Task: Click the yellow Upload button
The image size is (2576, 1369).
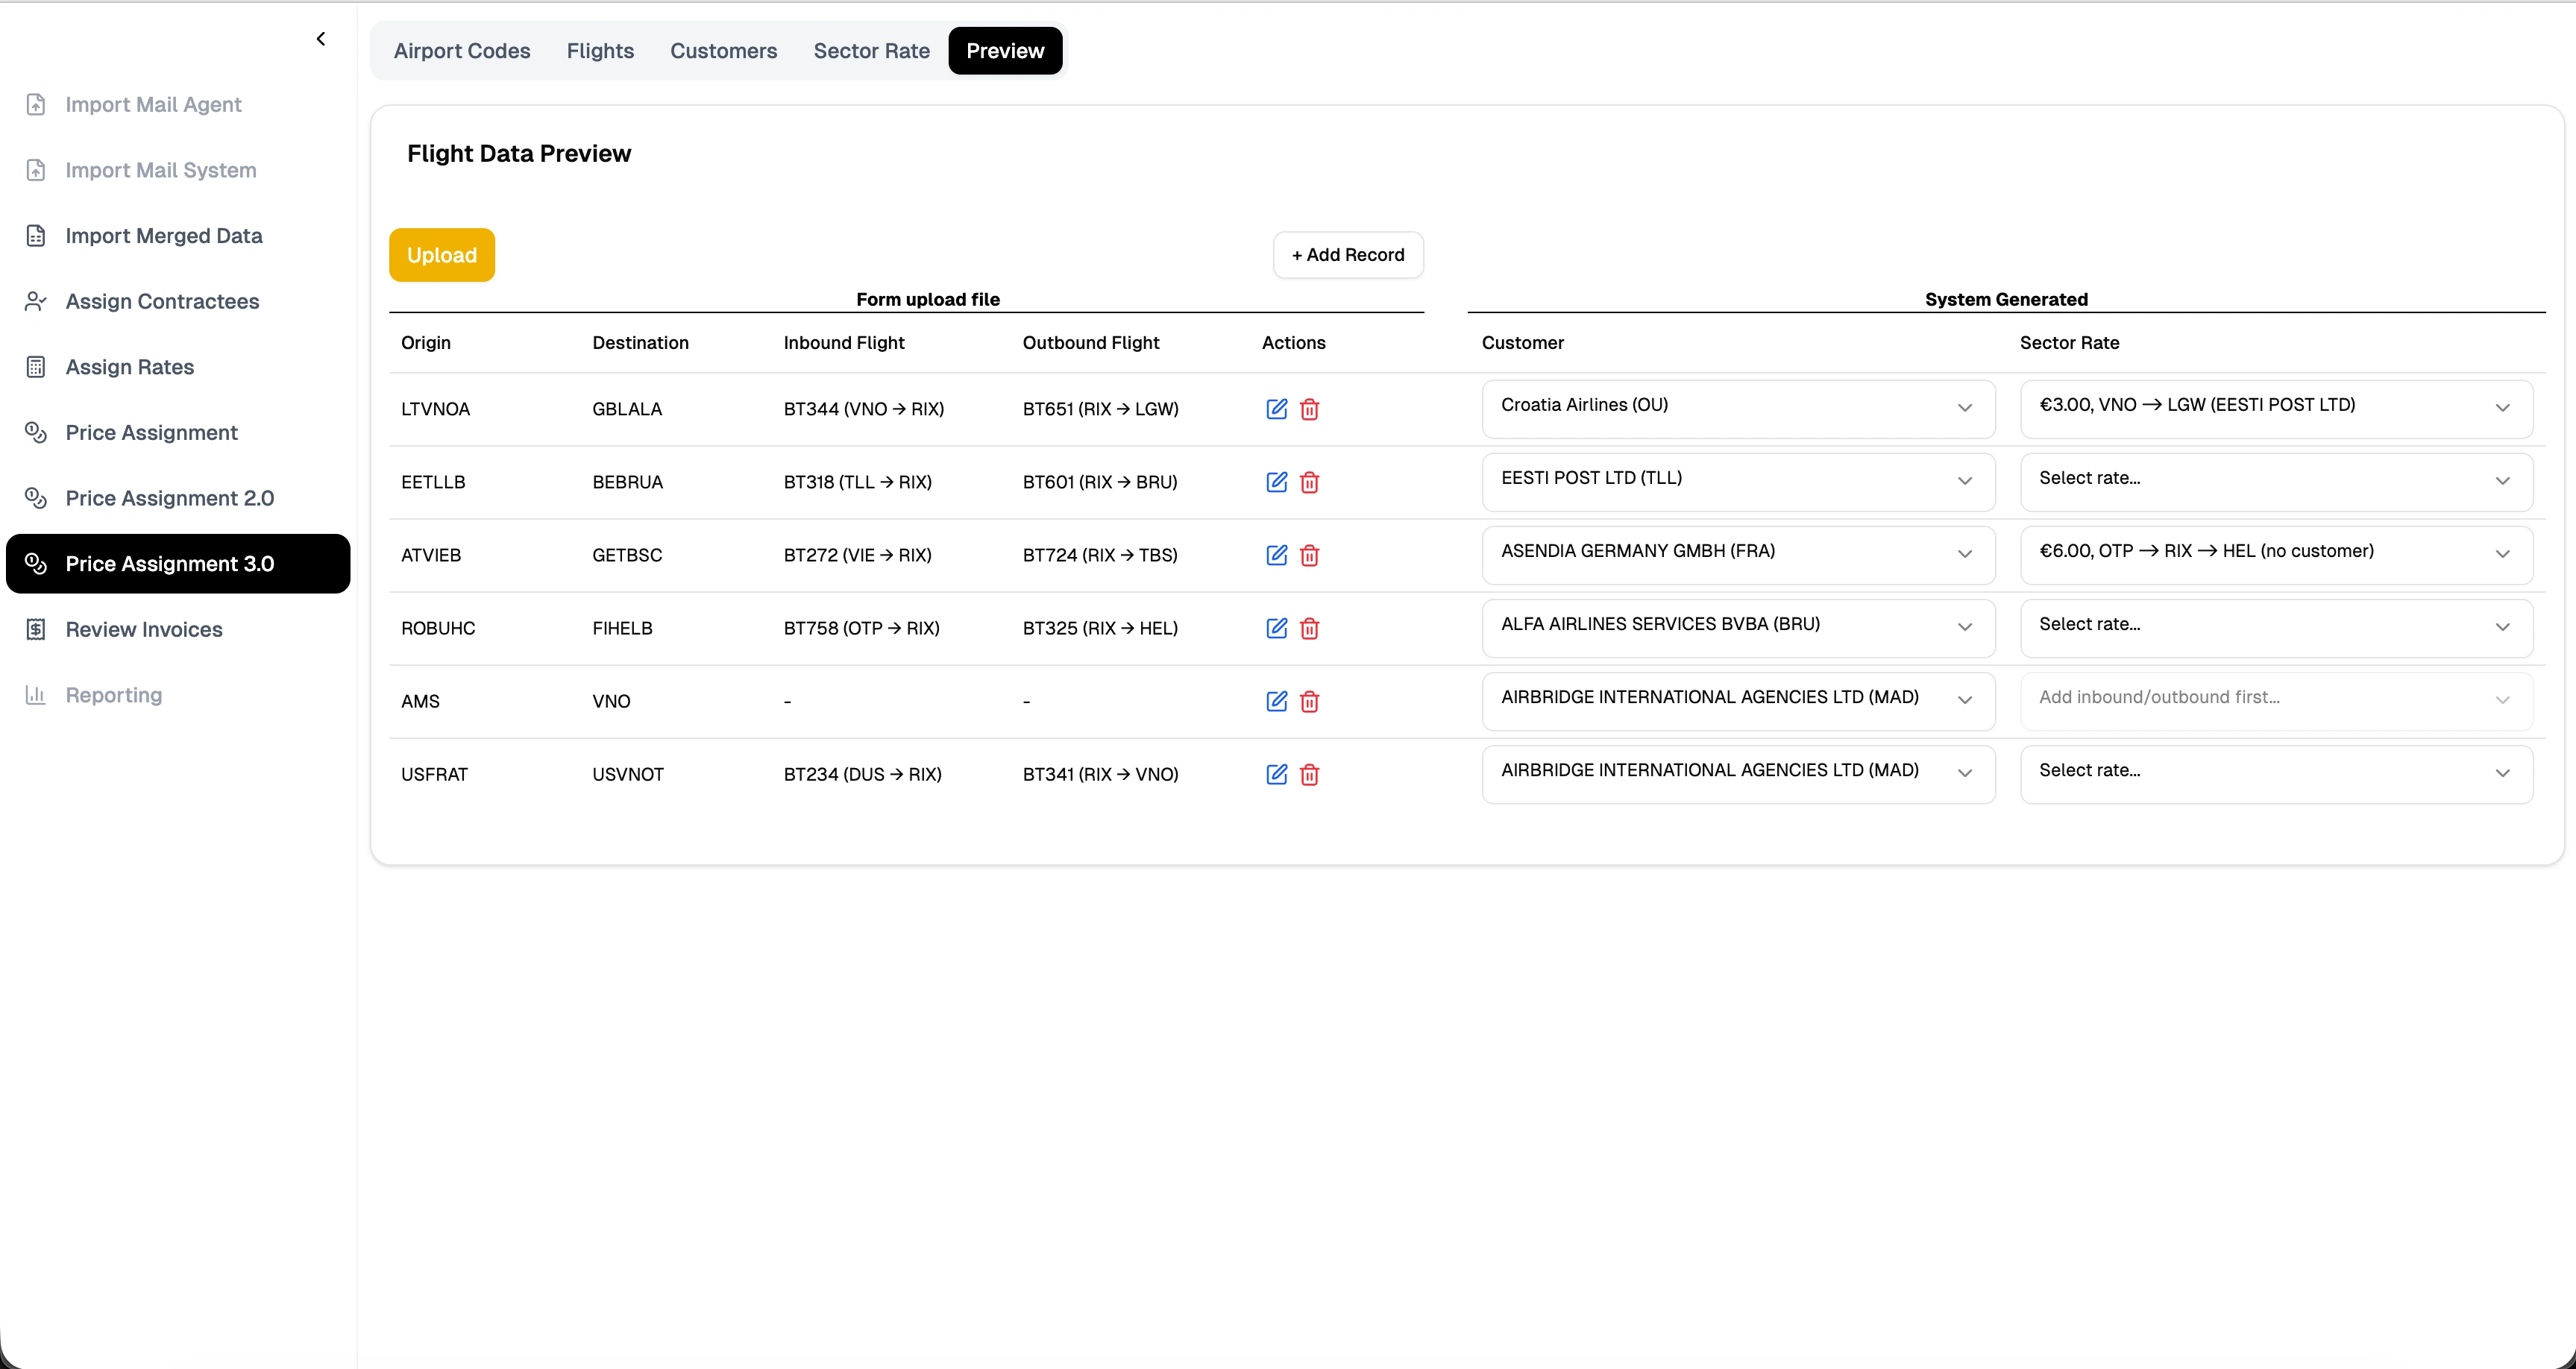Action: pos(442,255)
